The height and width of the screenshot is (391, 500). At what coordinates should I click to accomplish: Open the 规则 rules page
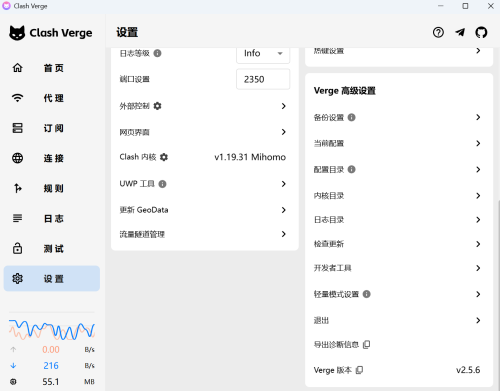pyautogui.click(x=52, y=188)
